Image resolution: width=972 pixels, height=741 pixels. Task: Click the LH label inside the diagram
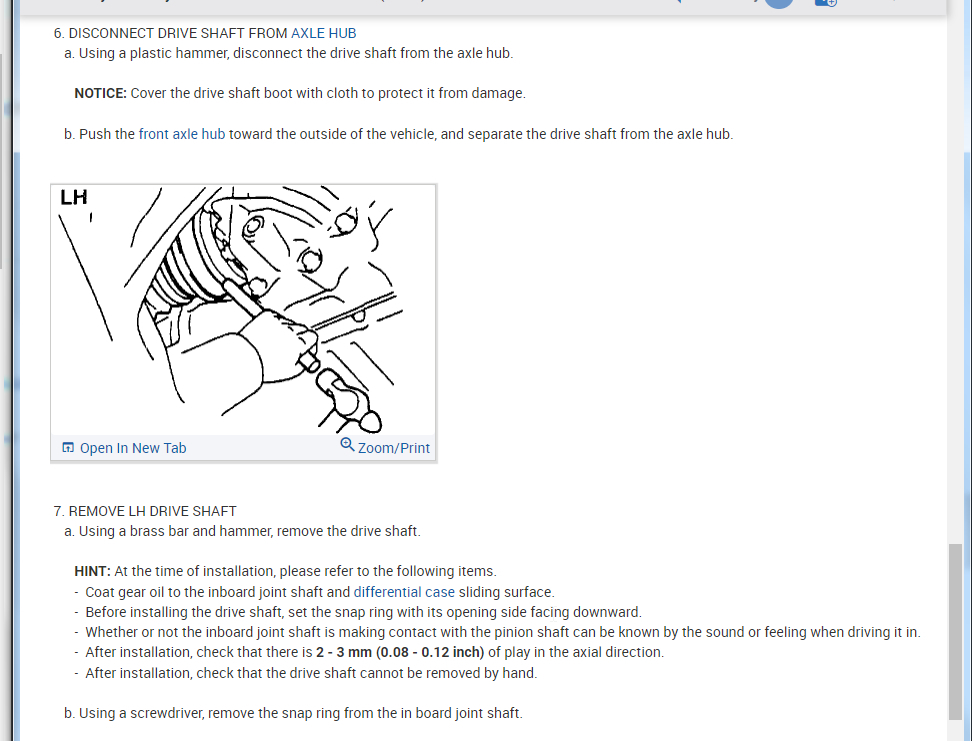pyautogui.click(x=74, y=197)
